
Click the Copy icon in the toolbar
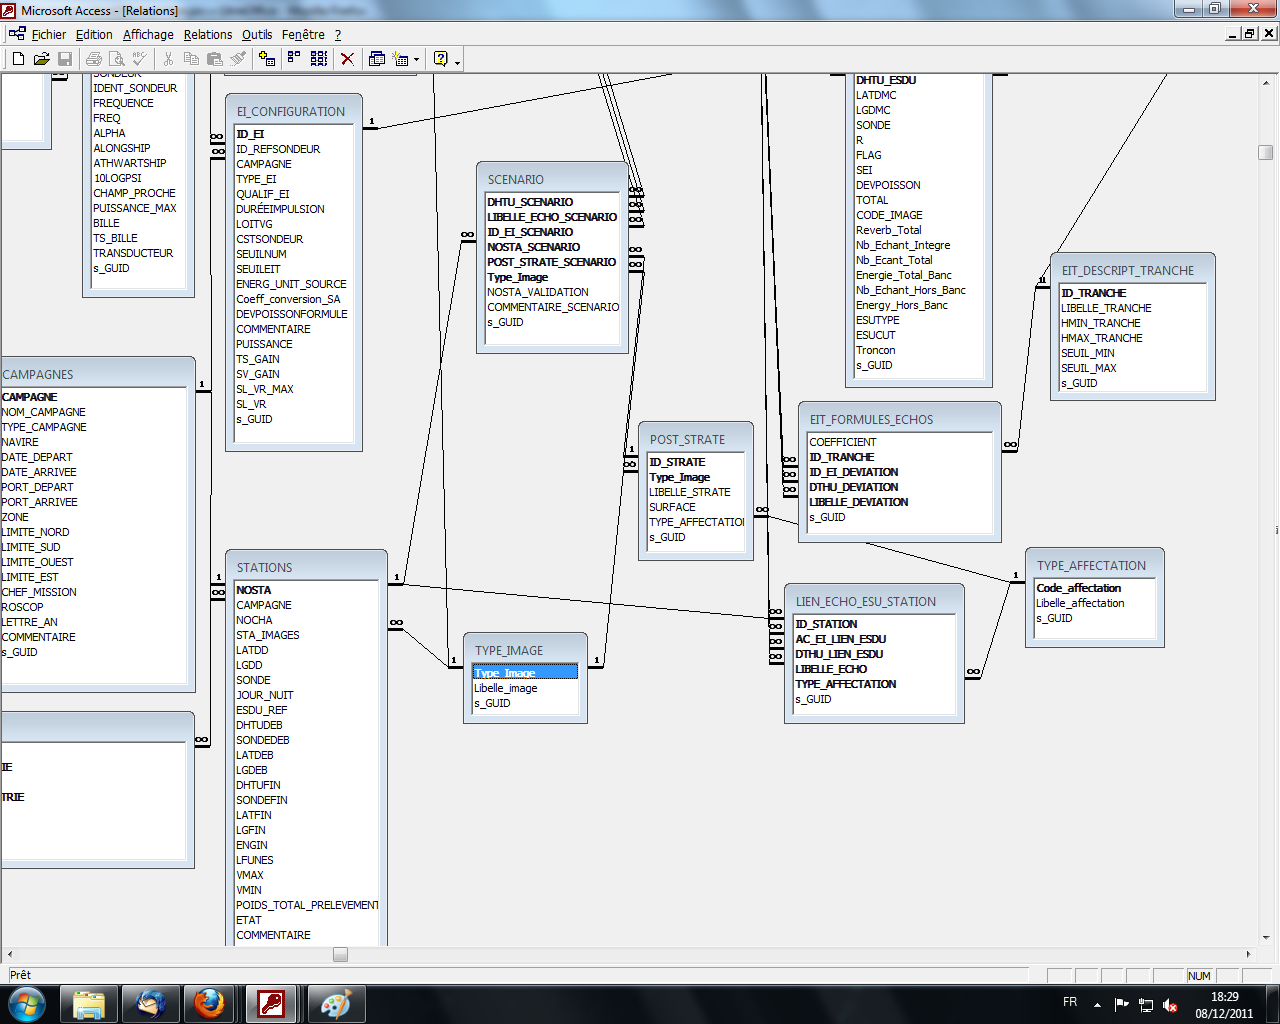tap(191, 59)
